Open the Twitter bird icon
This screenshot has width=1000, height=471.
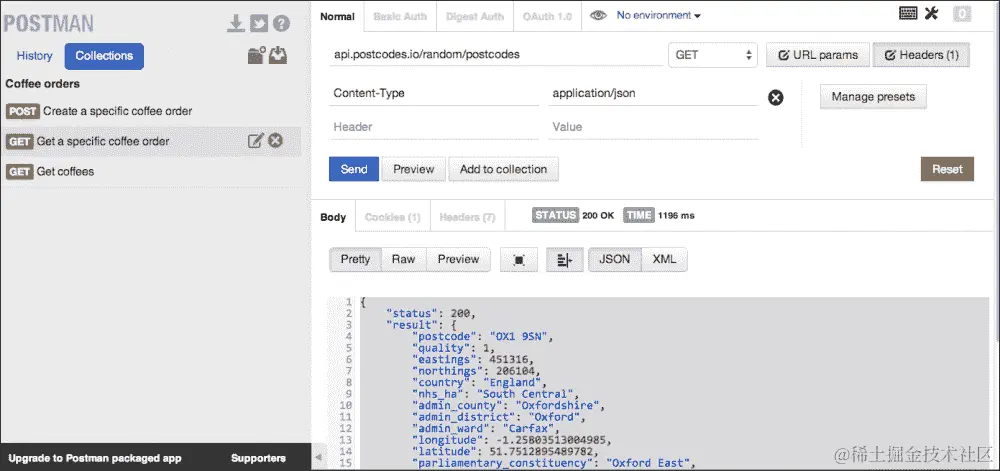click(x=259, y=24)
